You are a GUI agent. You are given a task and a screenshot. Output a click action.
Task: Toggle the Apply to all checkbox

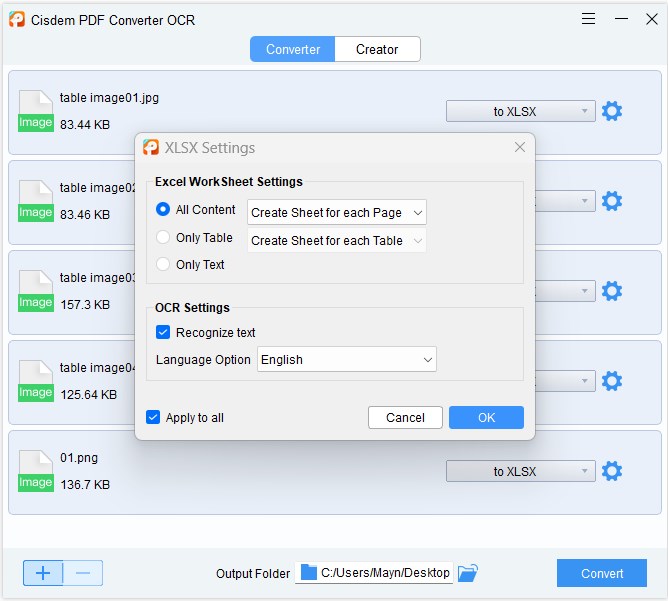pos(153,417)
